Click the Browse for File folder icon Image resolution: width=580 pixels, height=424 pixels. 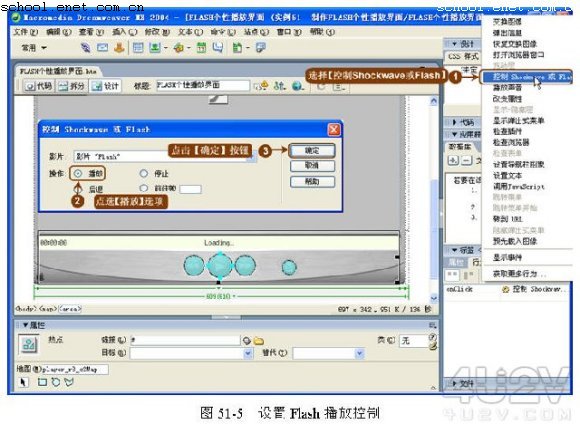(x=259, y=341)
